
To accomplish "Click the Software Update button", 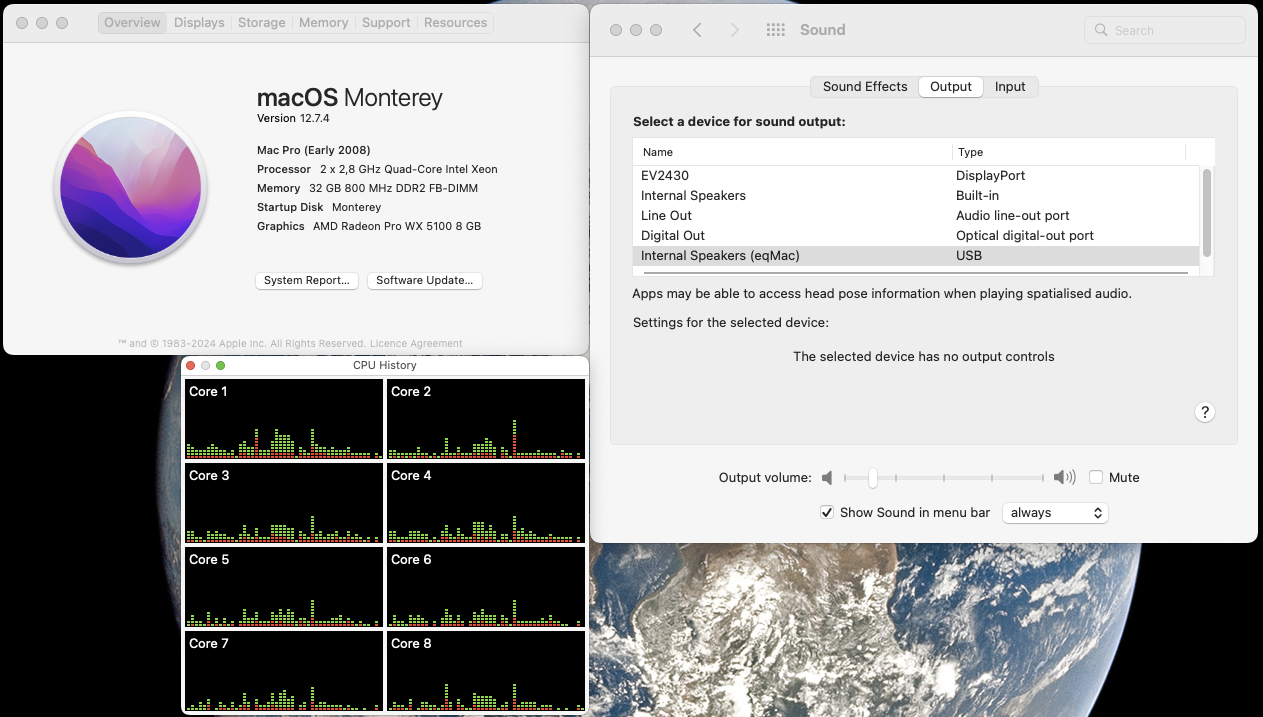I will point(425,281).
